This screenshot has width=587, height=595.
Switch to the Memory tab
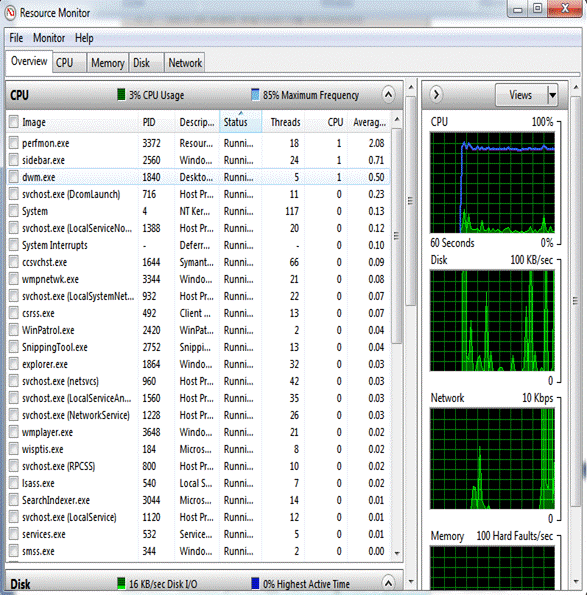pyautogui.click(x=108, y=63)
